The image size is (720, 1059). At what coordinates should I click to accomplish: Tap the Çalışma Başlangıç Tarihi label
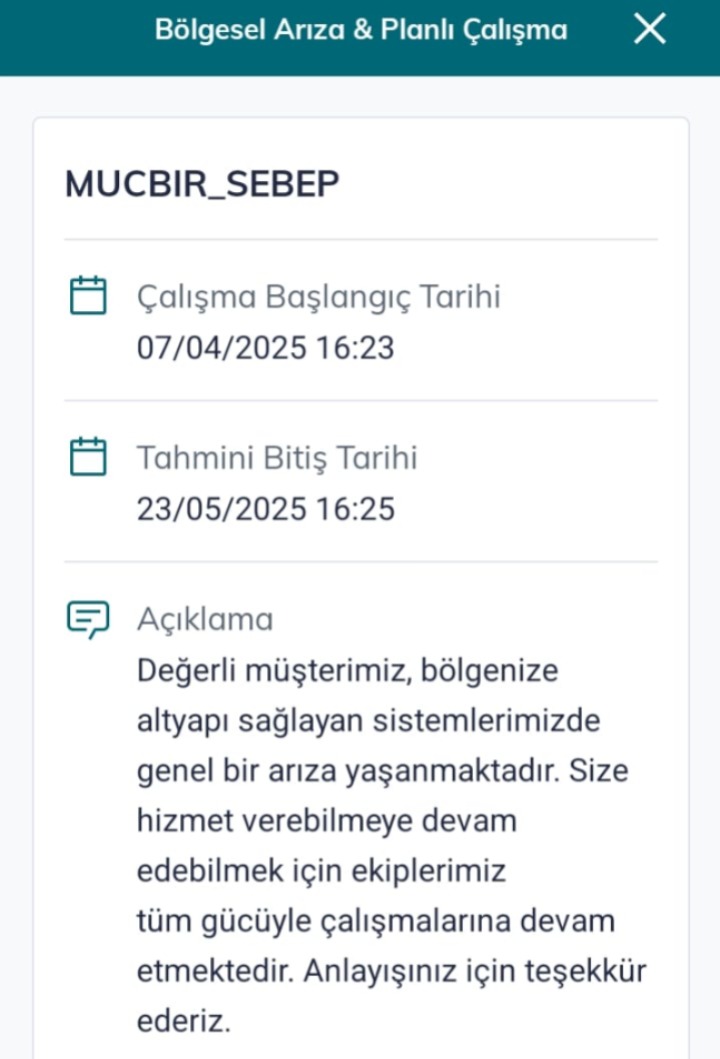(x=318, y=297)
